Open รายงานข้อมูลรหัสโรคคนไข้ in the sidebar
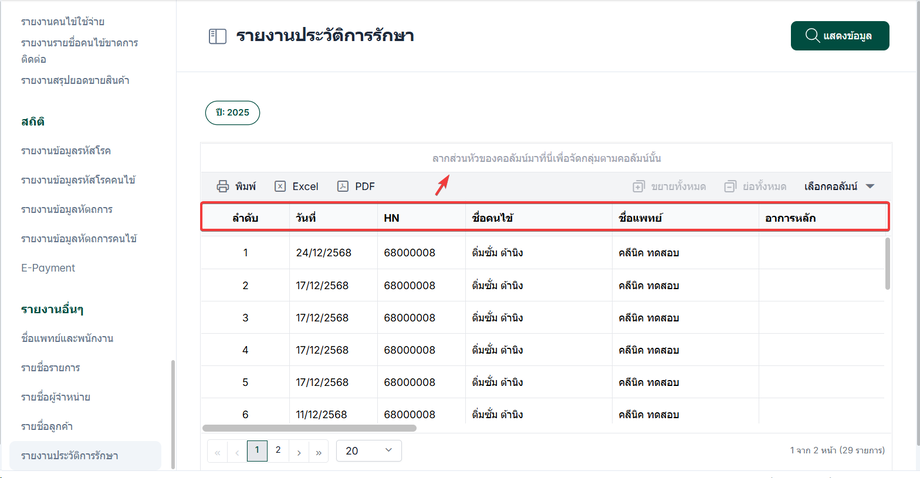 point(78,180)
